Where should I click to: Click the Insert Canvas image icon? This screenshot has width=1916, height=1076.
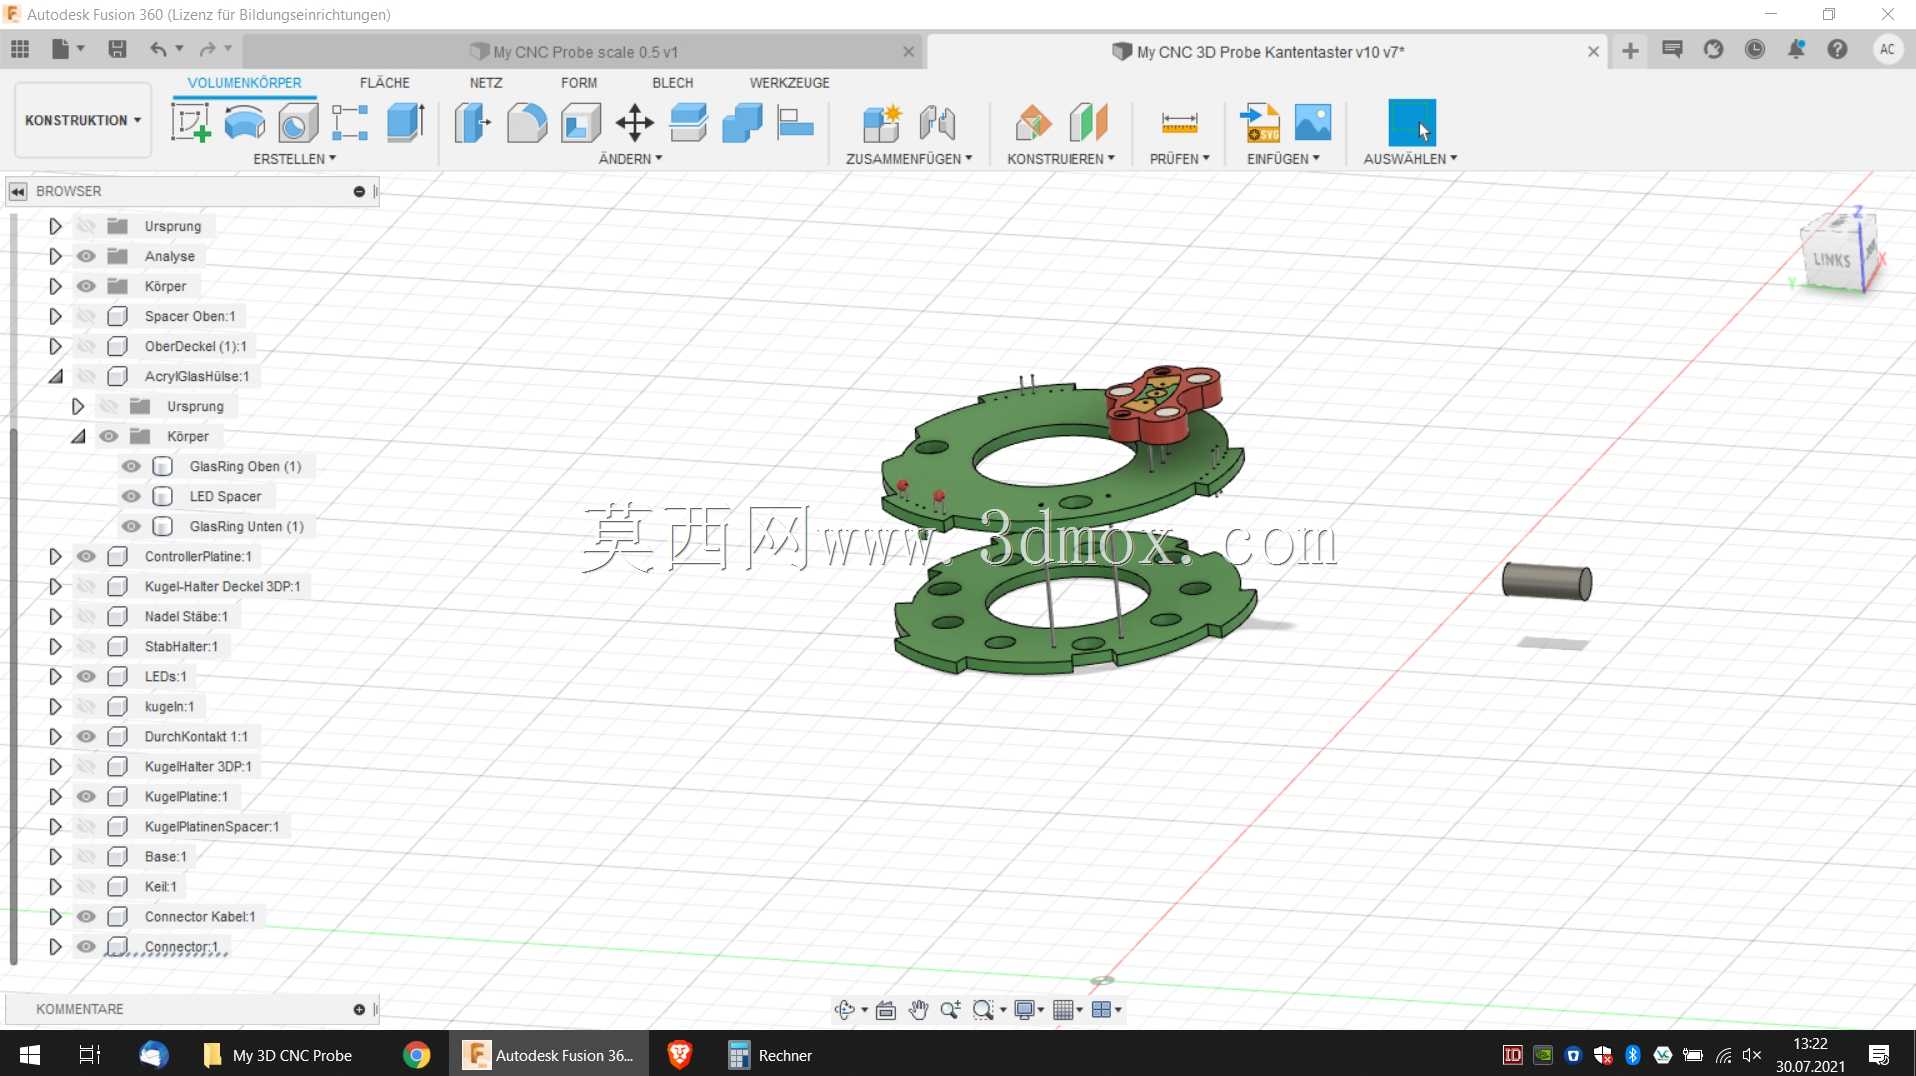click(1313, 122)
